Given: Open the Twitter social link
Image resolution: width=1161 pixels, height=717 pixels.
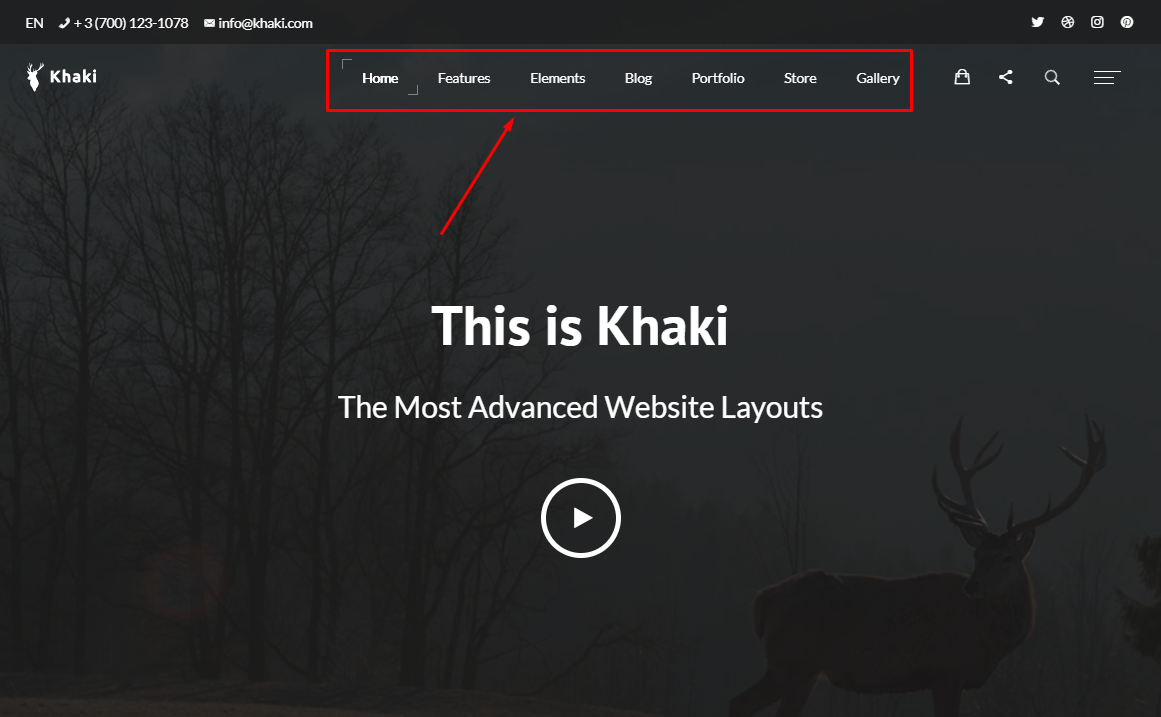Looking at the screenshot, I should point(1037,22).
